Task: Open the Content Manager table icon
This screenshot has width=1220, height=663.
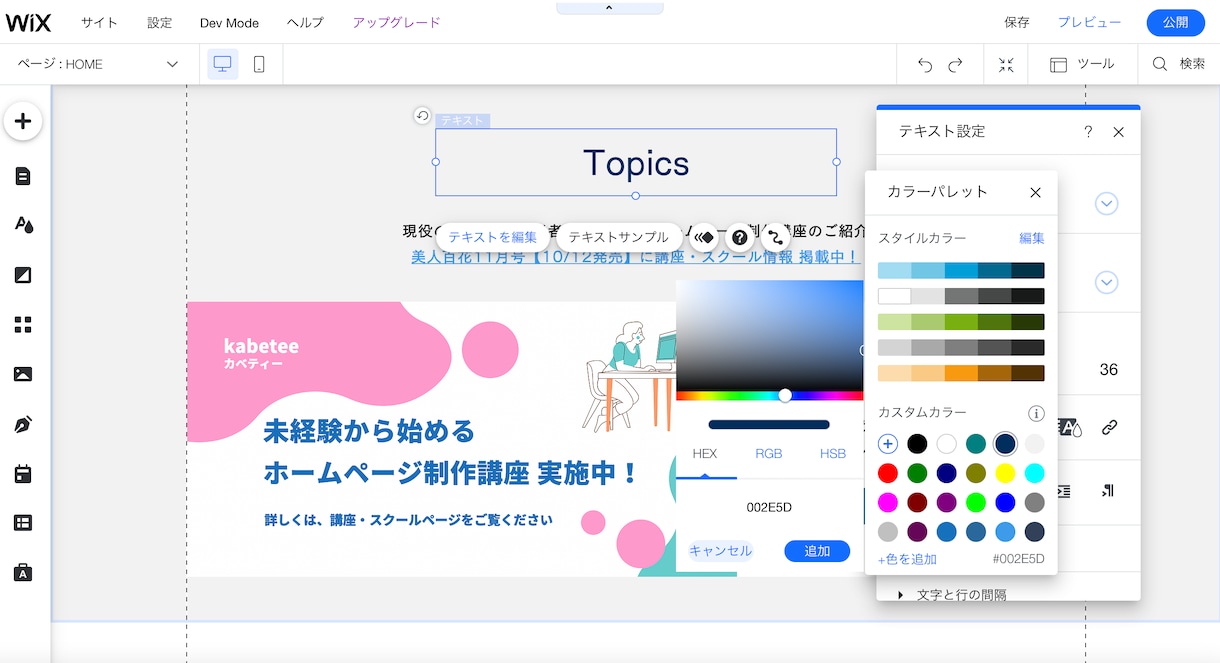Action: [x=23, y=523]
